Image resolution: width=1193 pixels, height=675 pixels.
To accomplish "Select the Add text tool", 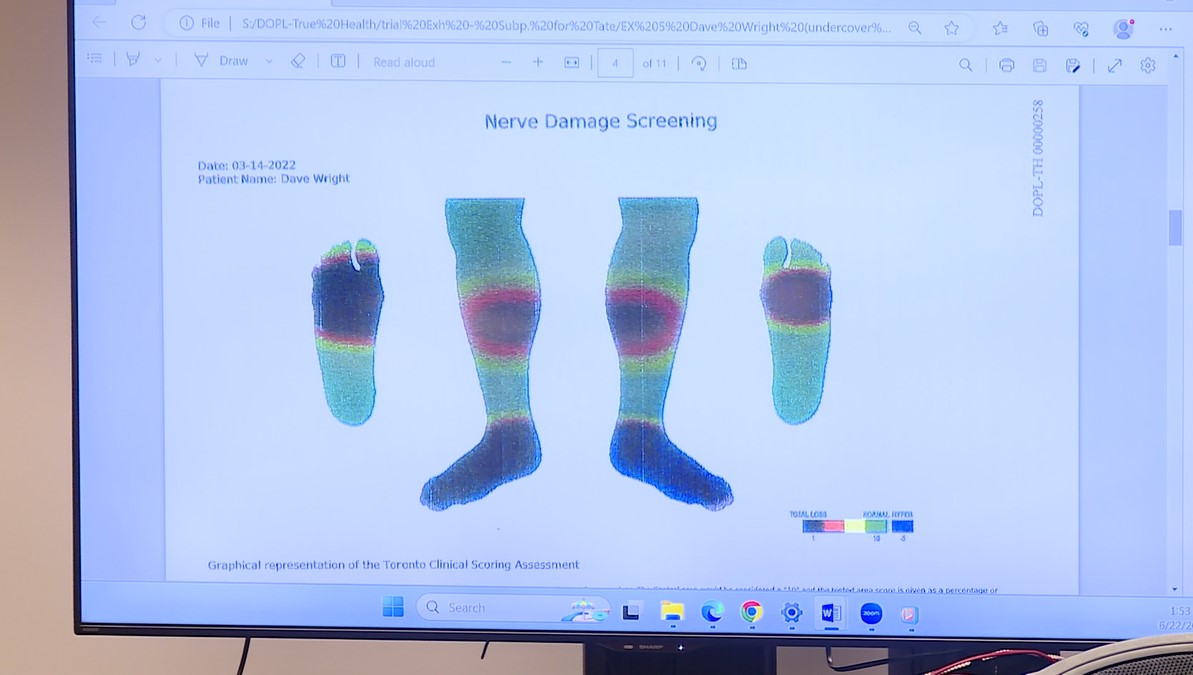I will click(338, 61).
